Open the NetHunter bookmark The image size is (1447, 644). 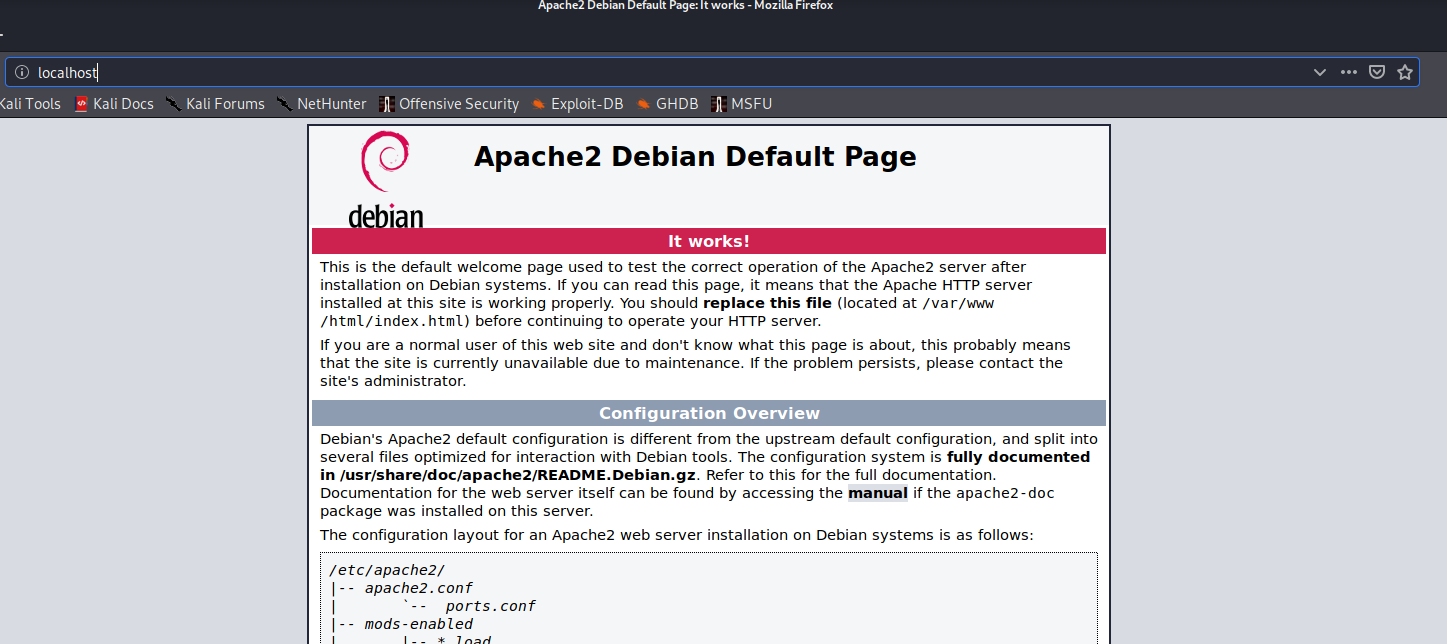(x=322, y=104)
